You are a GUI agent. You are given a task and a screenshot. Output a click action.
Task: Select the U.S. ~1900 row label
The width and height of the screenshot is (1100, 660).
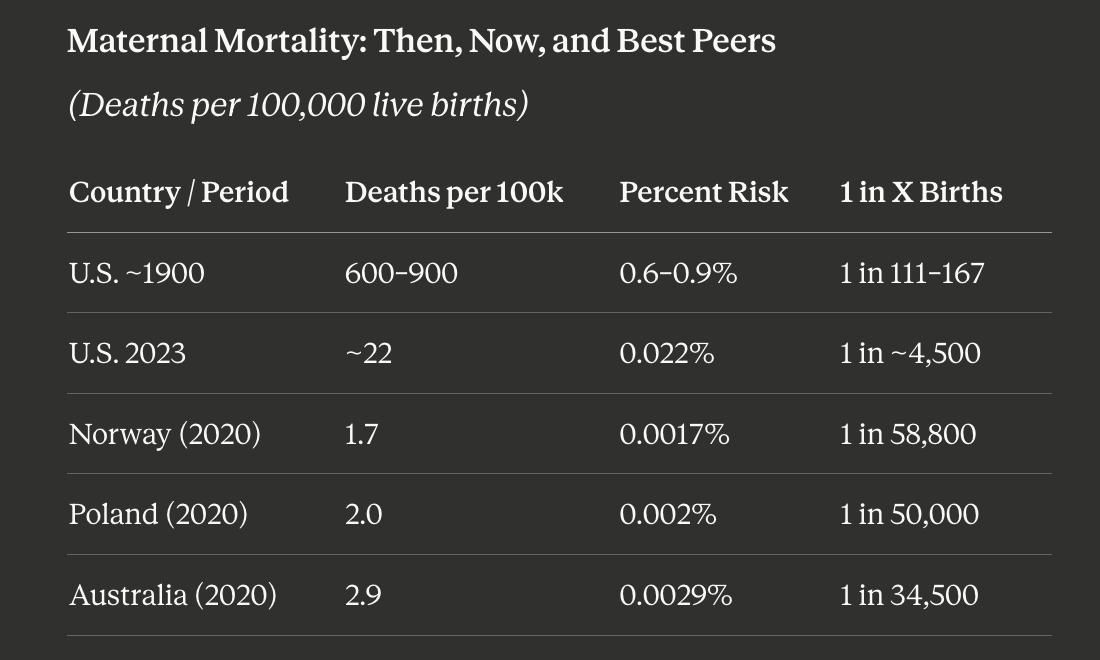click(x=137, y=273)
